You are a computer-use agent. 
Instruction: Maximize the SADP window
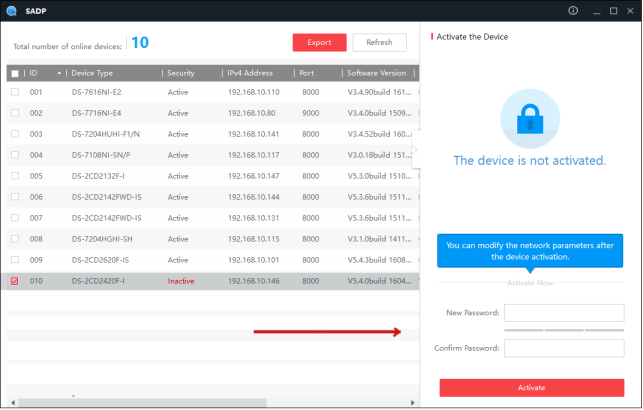point(613,11)
